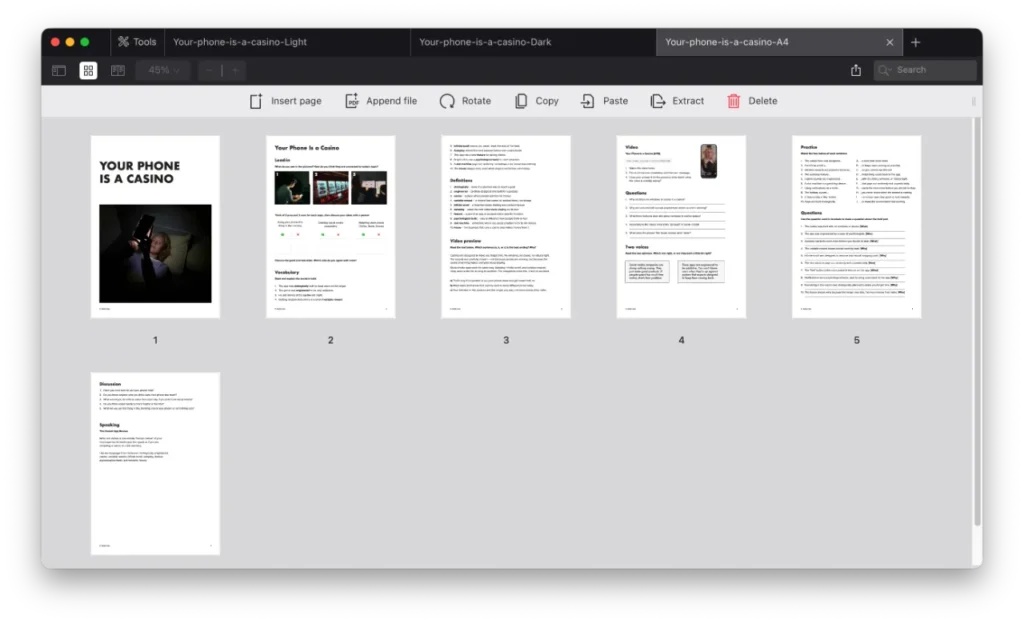Switch to page thumbnails grid view
The width and height of the screenshot is (1024, 623).
click(x=88, y=71)
